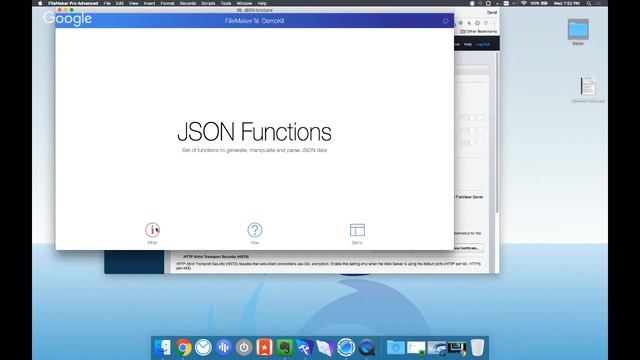Image resolution: width=640 pixels, height=360 pixels.
Task: Open the Wi-Fi status menu
Action: coord(523,3)
